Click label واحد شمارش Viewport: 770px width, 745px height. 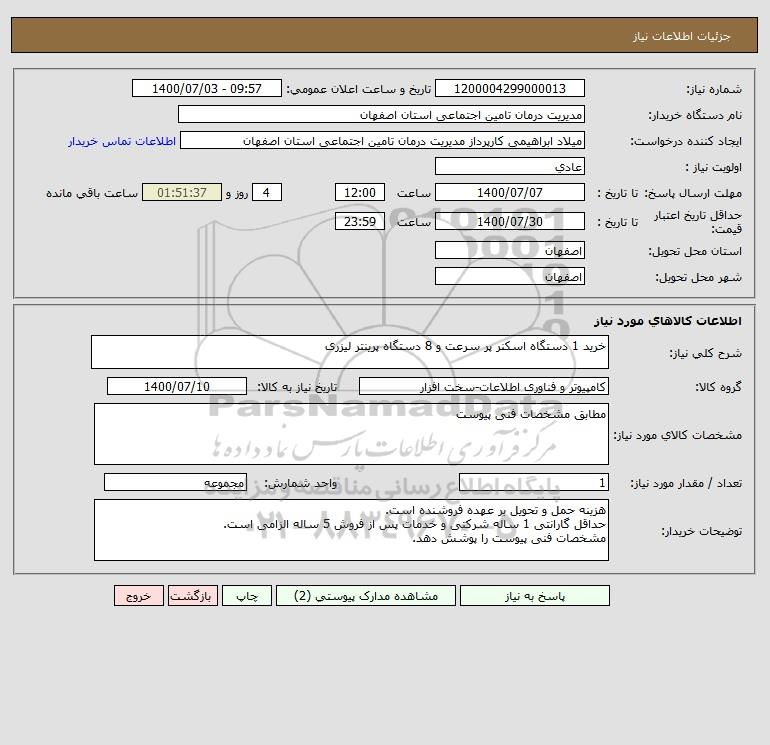click(301, 483)
